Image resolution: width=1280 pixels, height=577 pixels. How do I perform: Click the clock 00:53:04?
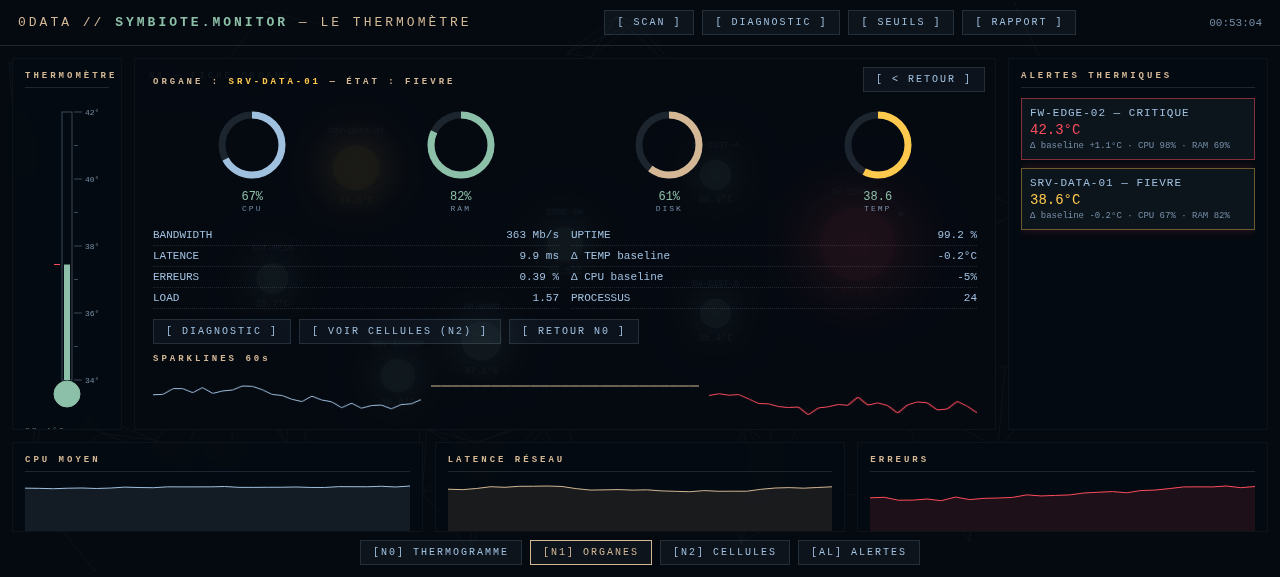1235,23
